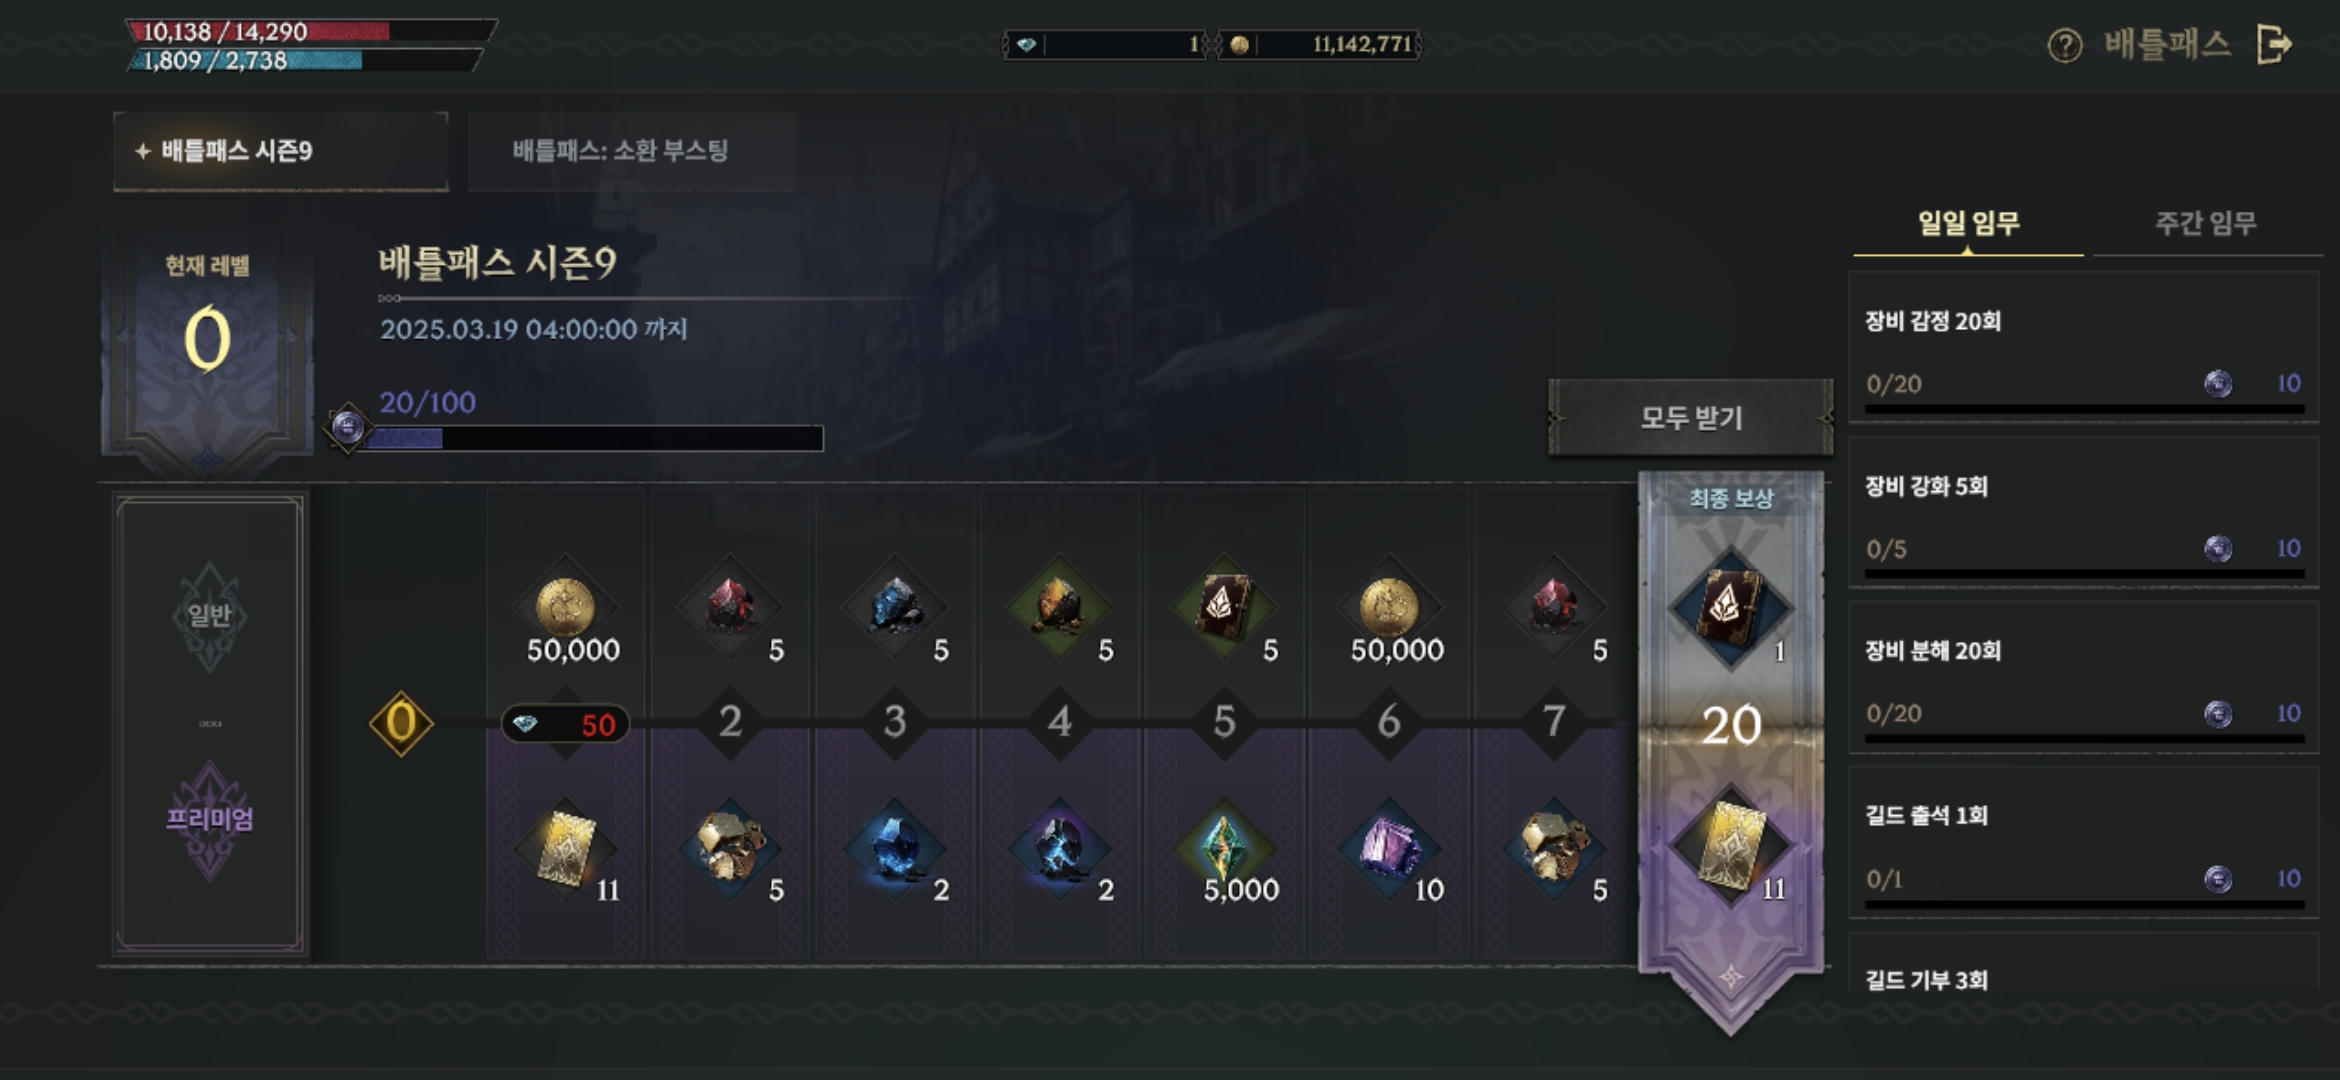
Task: Select the 프리미엄 pass emblem
Action: [x=209, y=820]
